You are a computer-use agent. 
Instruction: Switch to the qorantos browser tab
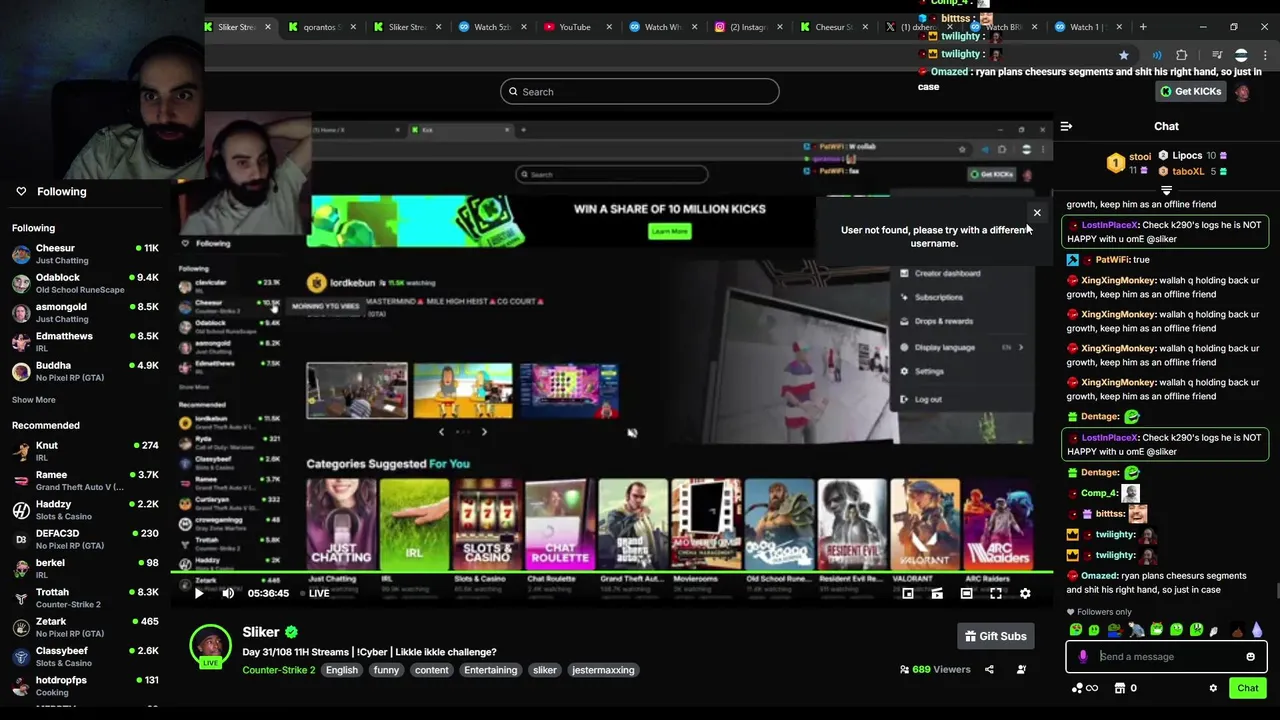click(x=320, y=27)
